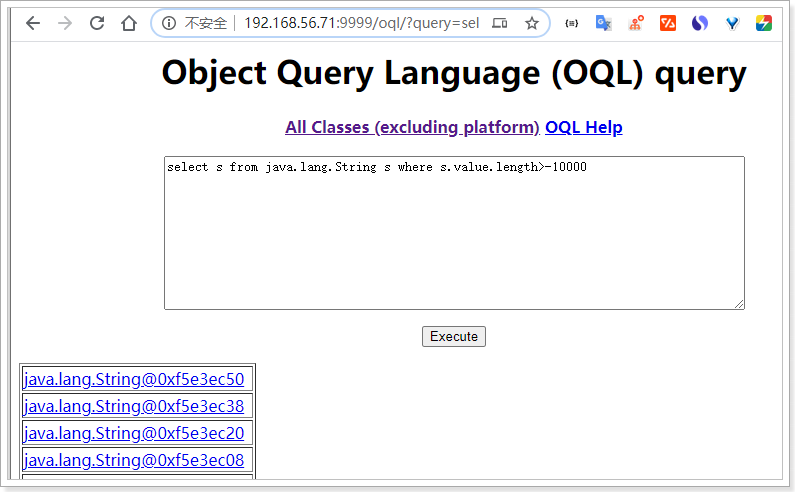
Task: Open java.lang.String@0xf5e3ec50 result
Action: [x=134, y=379]
